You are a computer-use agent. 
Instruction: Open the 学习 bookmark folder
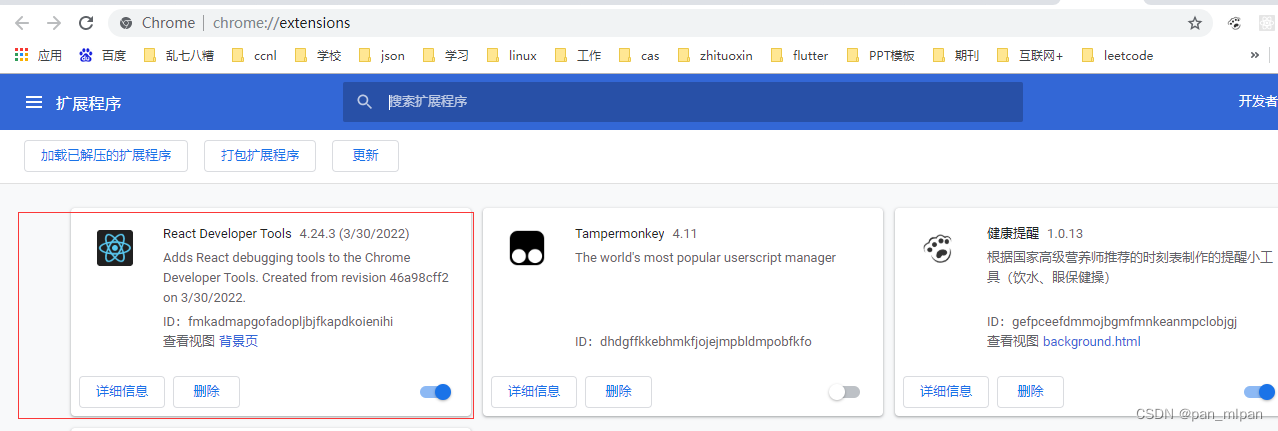tap(446, 55)
